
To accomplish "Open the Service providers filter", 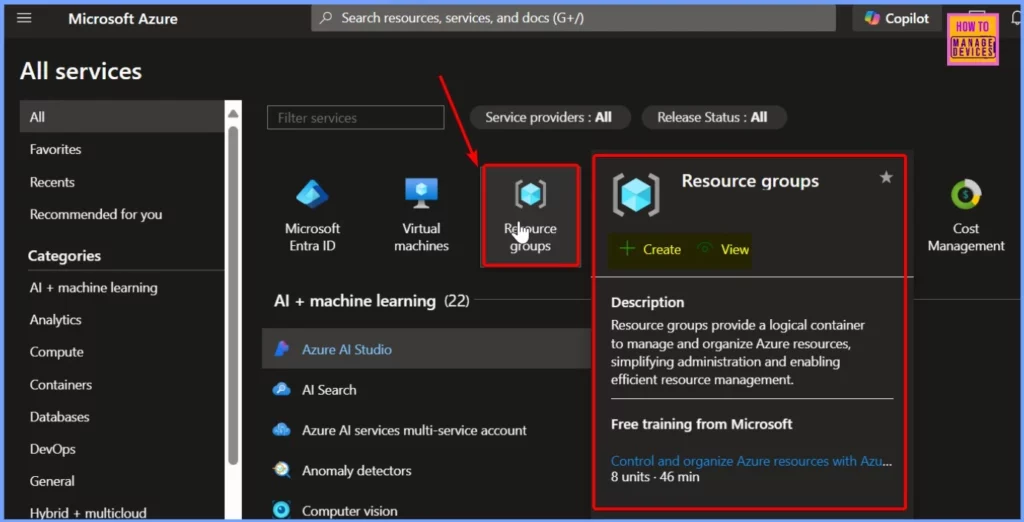I will pyautogui.click(x=550, y=118).
